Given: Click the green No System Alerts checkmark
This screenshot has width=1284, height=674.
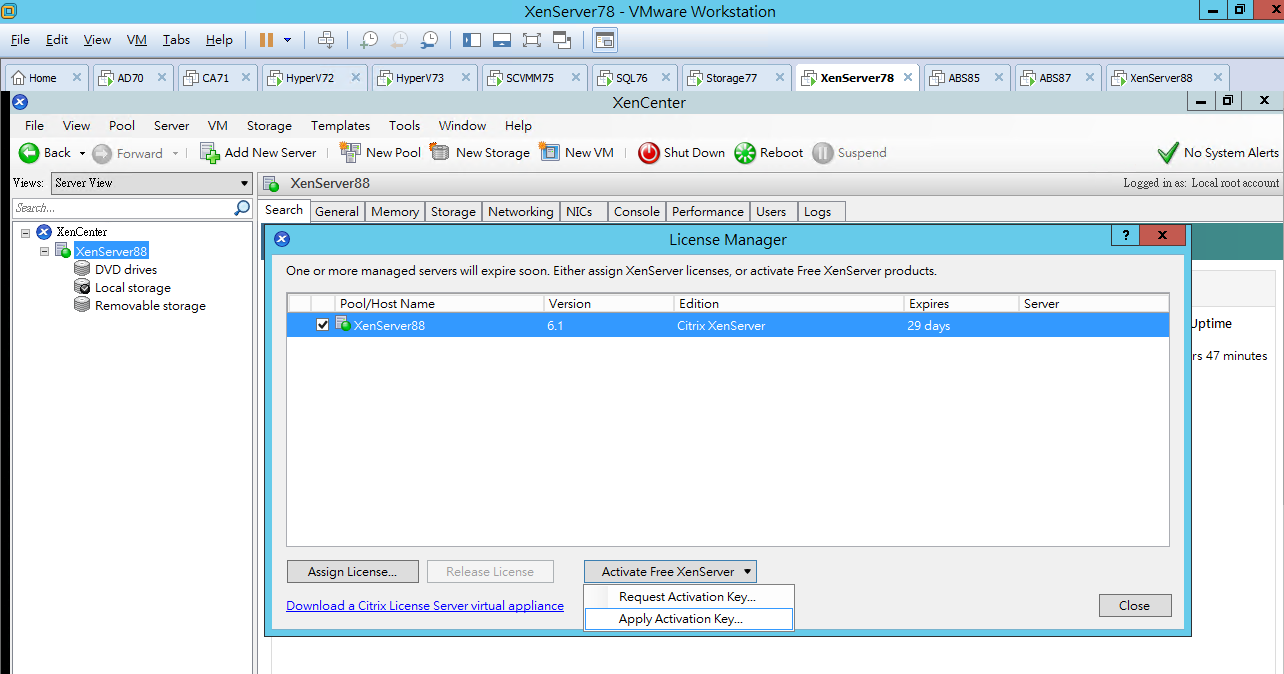Looking at the screenshot, I should click(x=1167, y=153).
